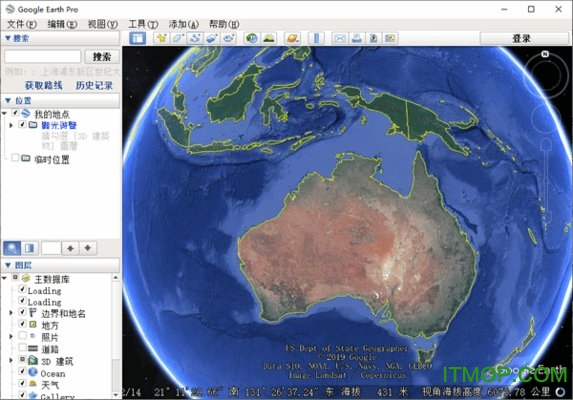This screenshot has height=400, width=573.
Task: Toggle sunlight across the landscape
Action: pyautogui.click(x=269, y=38)
